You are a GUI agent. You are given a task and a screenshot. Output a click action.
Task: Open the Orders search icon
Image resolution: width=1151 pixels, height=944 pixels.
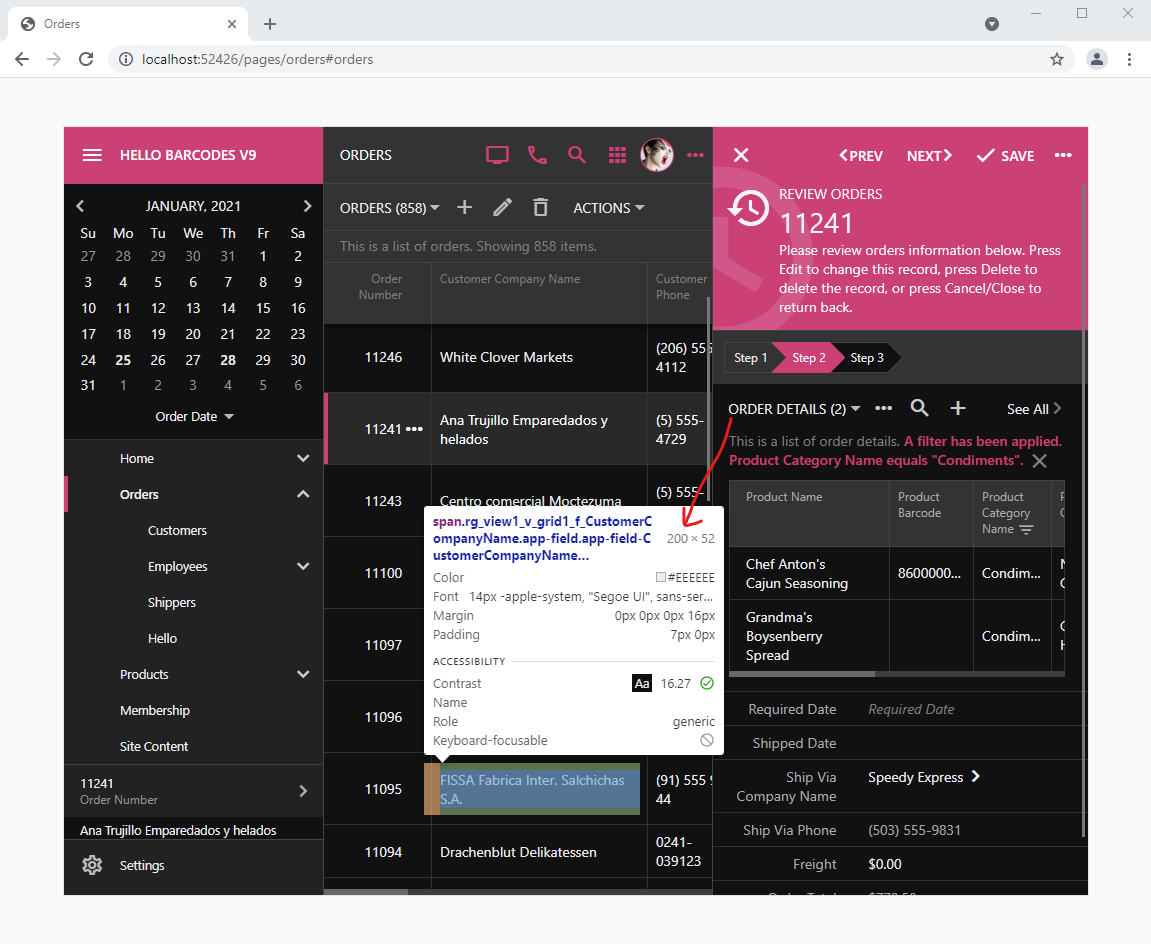point(577,155)
